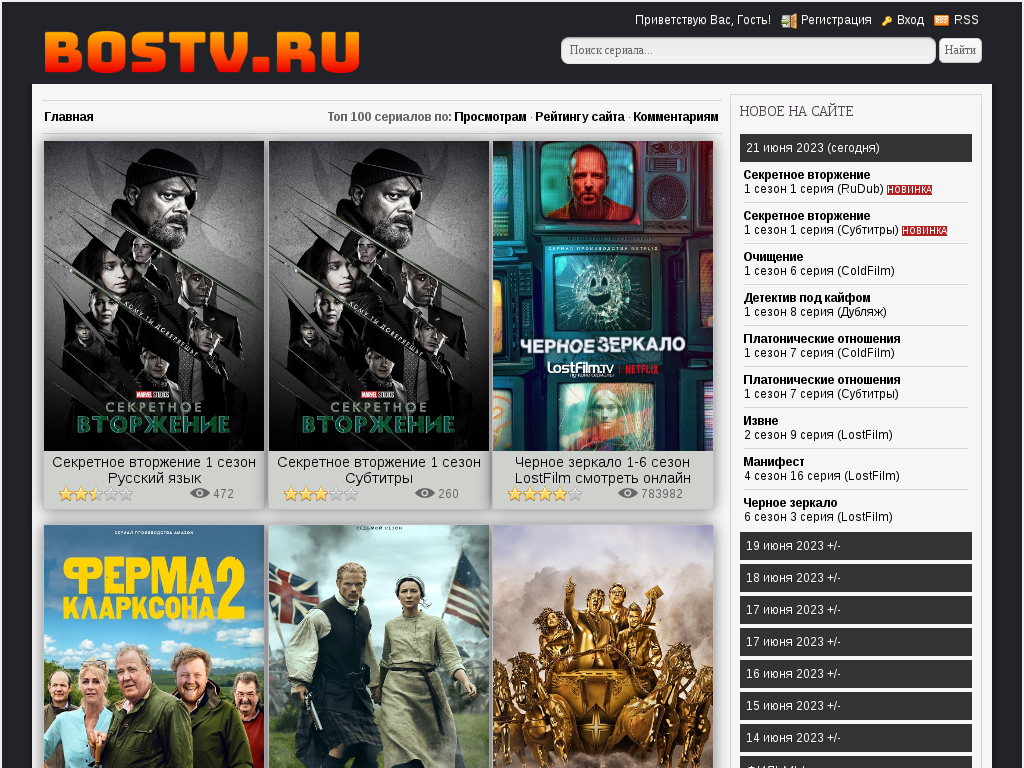Go to Главная in the navigation bar

pos(69,117)
